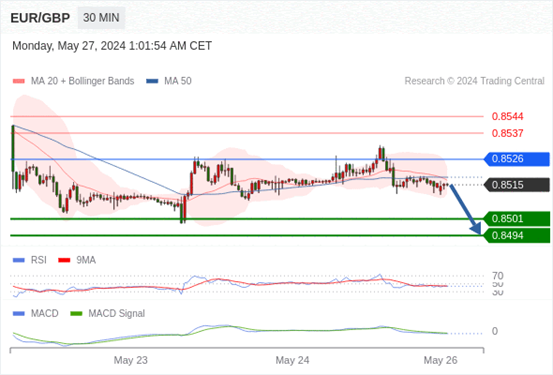Click the Trading Central research credit
Image resolution: width=553 pixels, height=375 pixels.
474,81
